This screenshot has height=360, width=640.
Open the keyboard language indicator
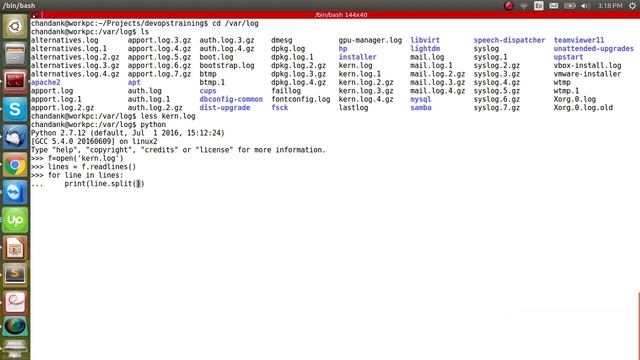click(x=539, y=6)
